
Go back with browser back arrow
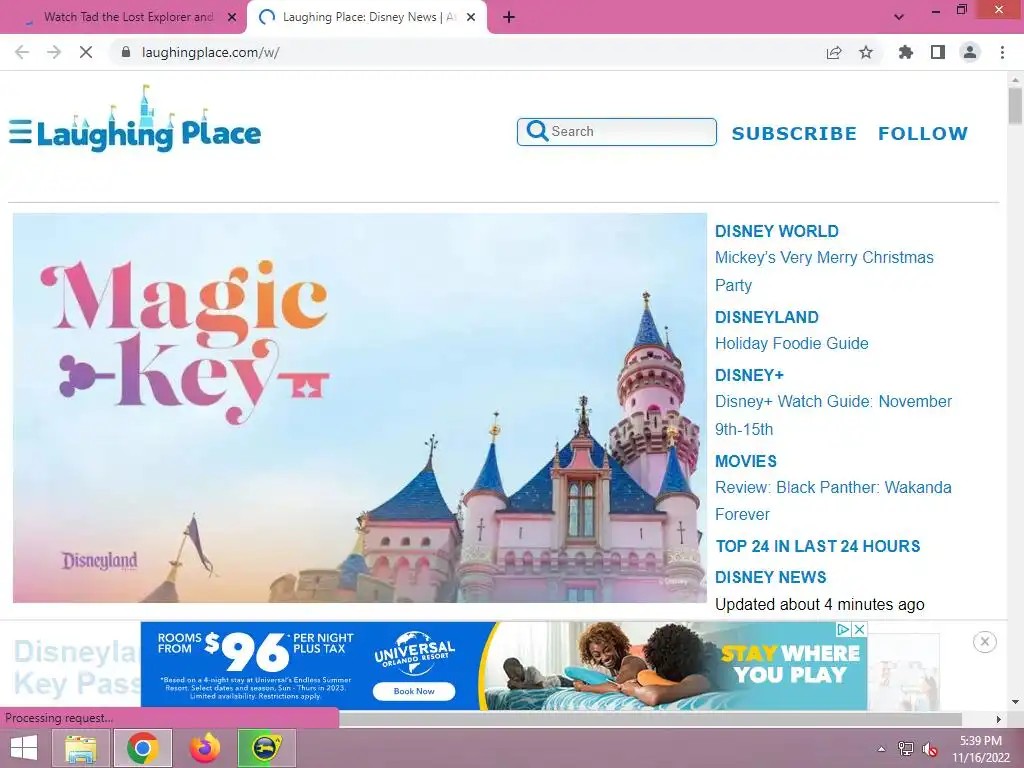(x=22, y=52)
